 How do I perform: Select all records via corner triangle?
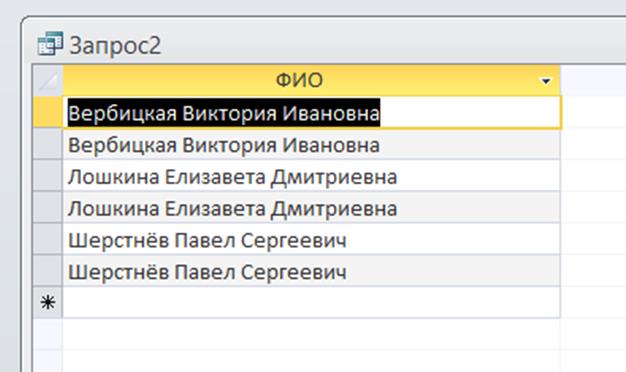click(48, 81)
